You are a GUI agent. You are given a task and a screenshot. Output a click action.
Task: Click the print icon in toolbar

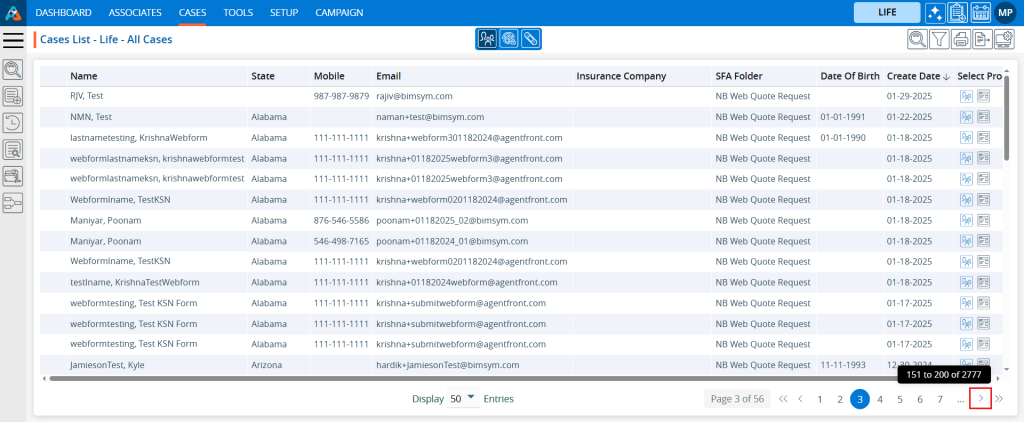pos(961,39)
